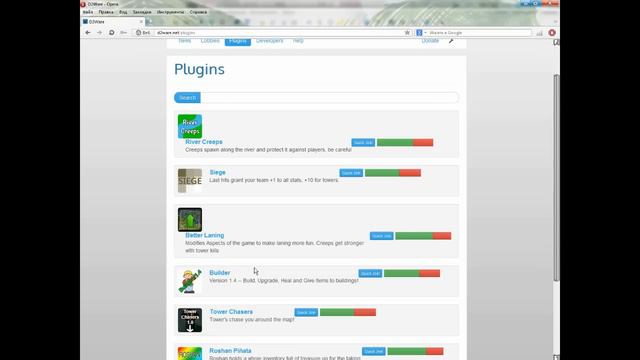Viewport: 640px width, 360px height.
Task: Open the Файл menu
Action: pyautogui.click(x=88, y=12)
